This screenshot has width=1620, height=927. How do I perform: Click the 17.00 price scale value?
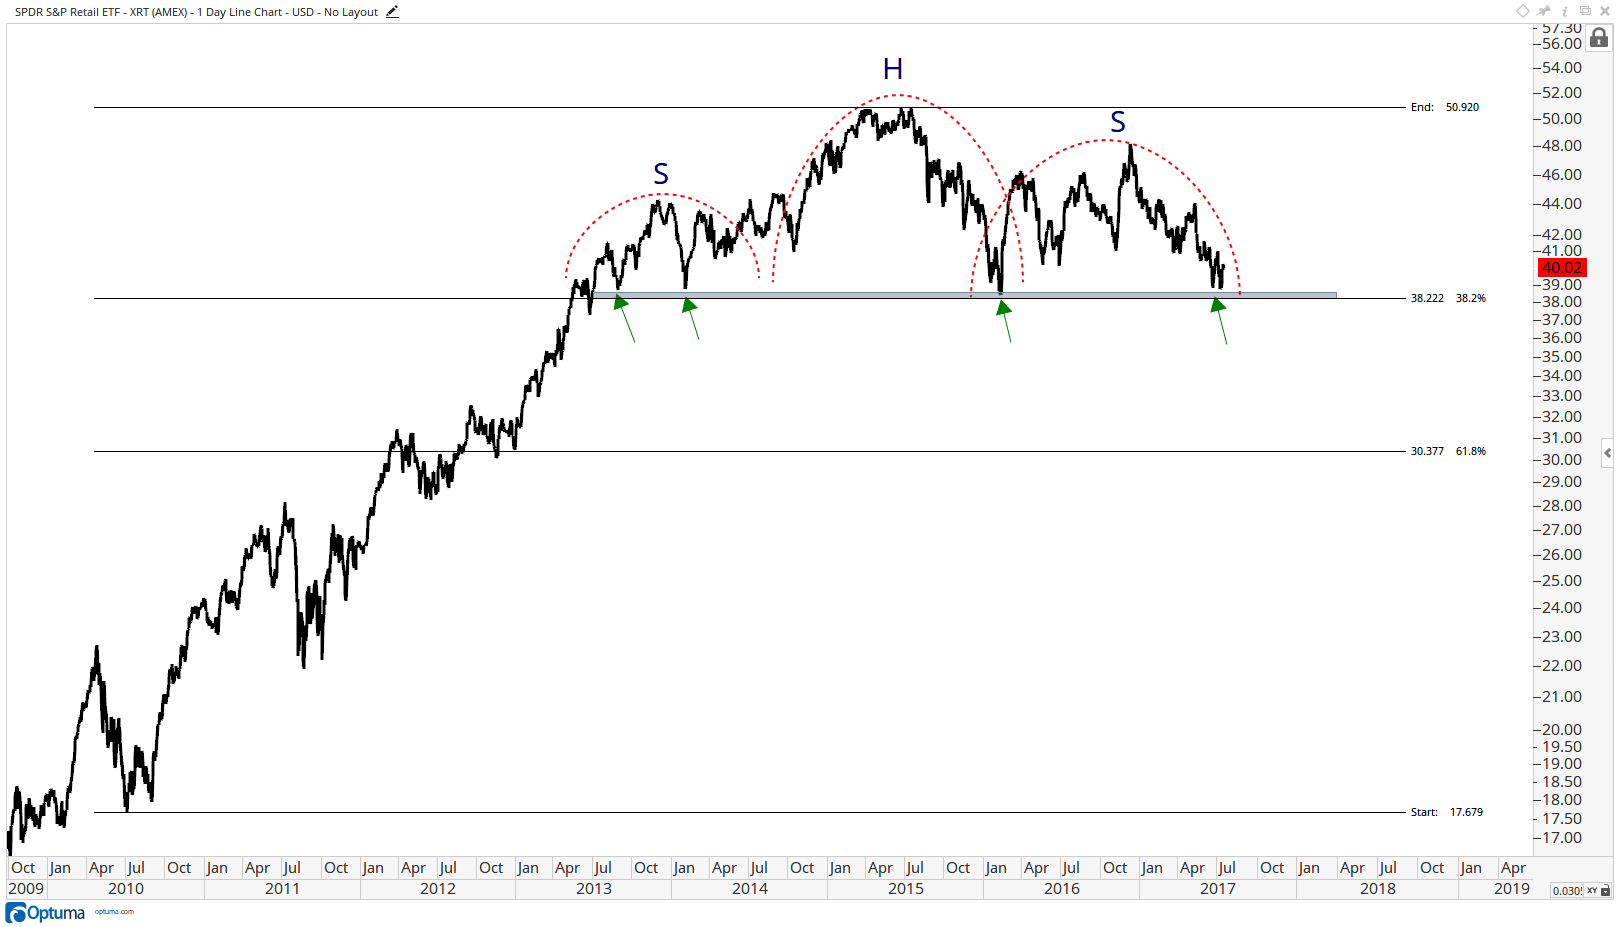(x=1562, y=837)
